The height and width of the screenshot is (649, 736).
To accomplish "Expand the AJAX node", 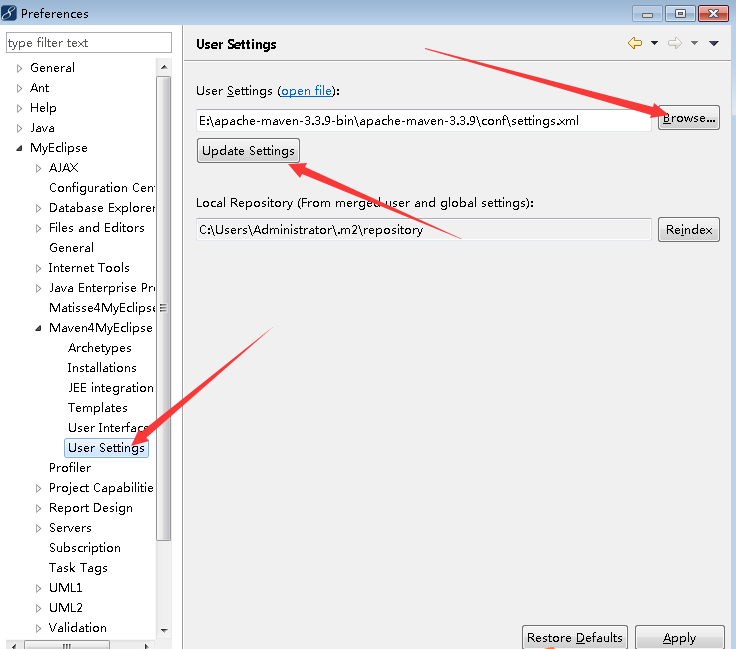I will pos(38,168).
